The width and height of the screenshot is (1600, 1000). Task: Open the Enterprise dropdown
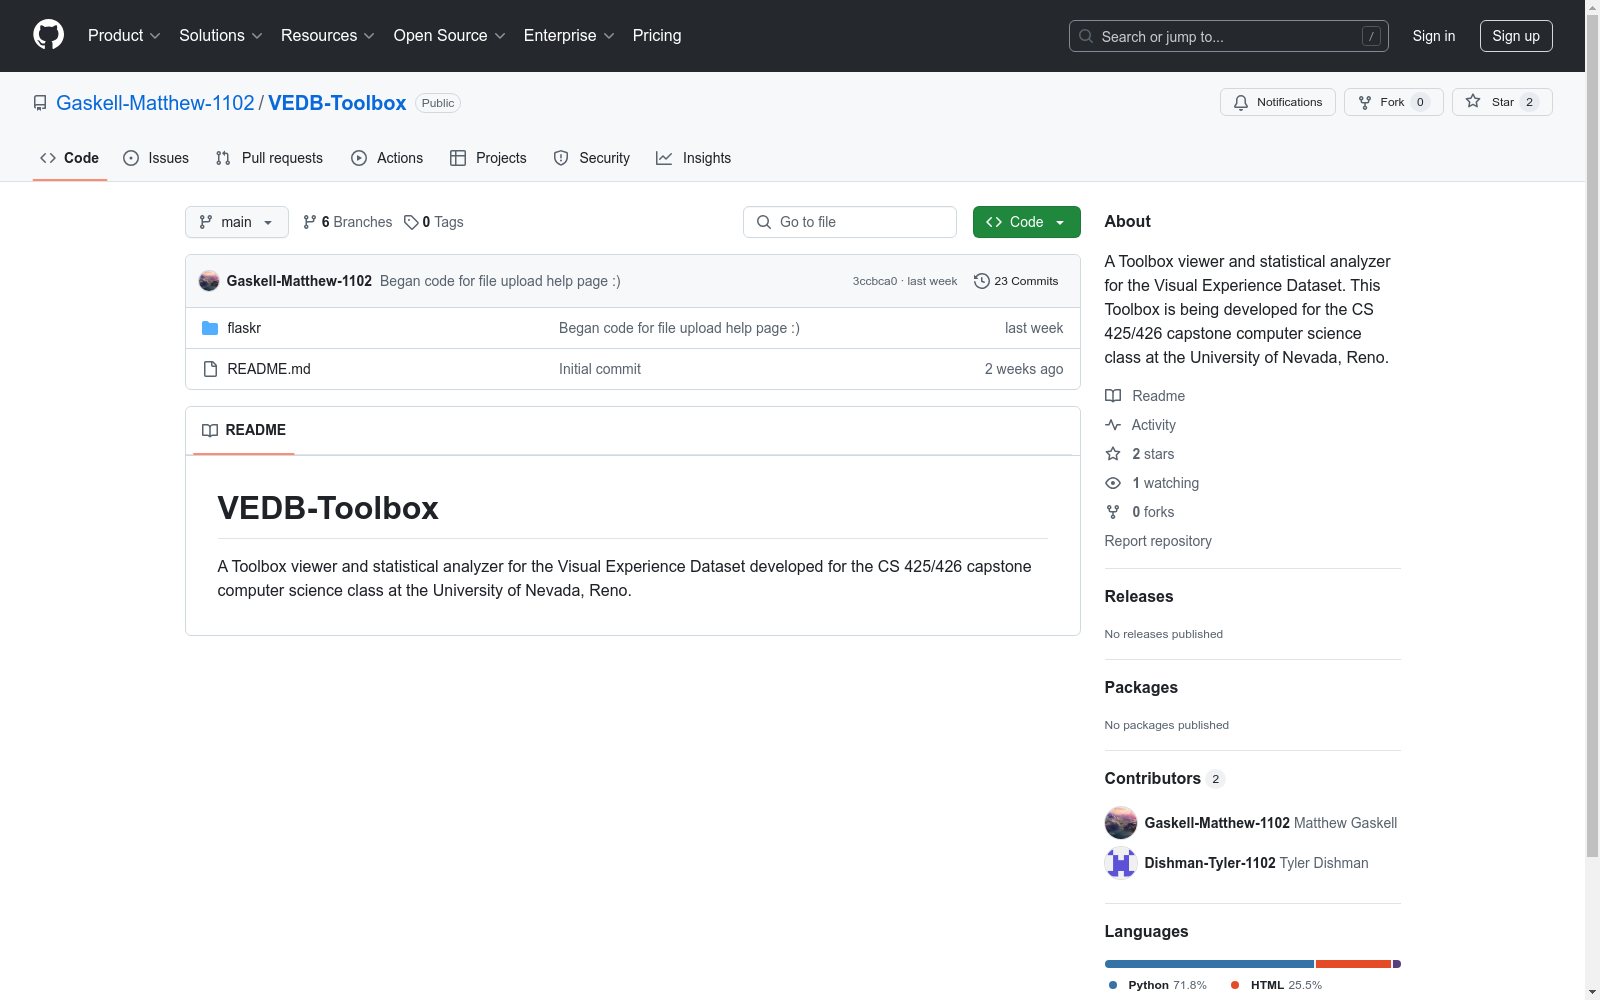[x=569, y=36]
